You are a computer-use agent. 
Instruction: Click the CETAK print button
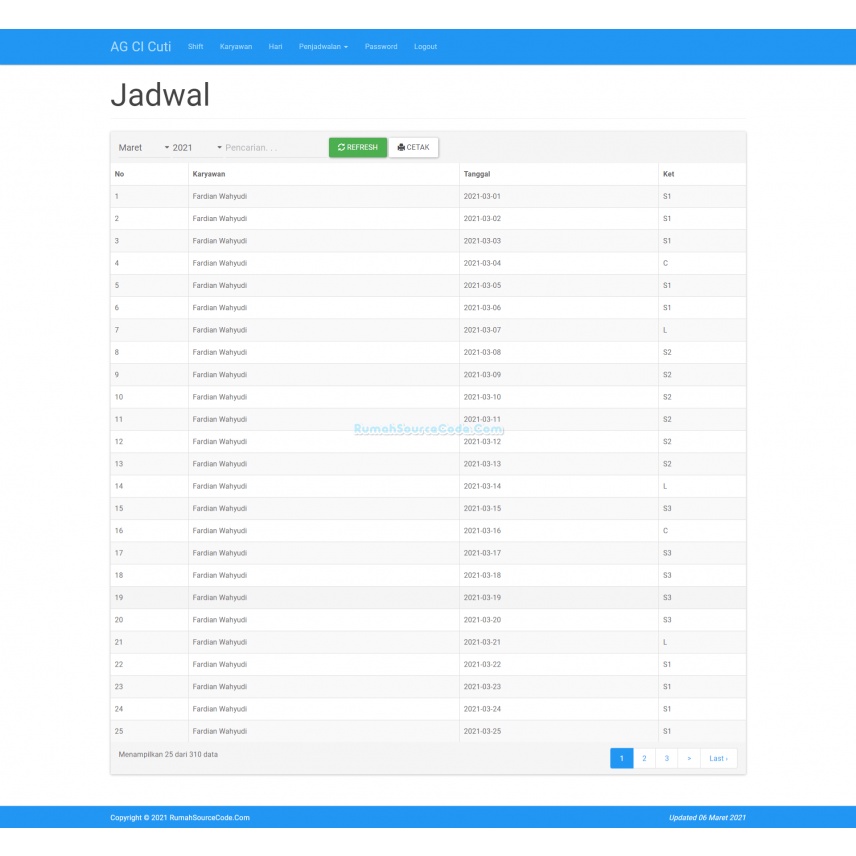(413, 147)
